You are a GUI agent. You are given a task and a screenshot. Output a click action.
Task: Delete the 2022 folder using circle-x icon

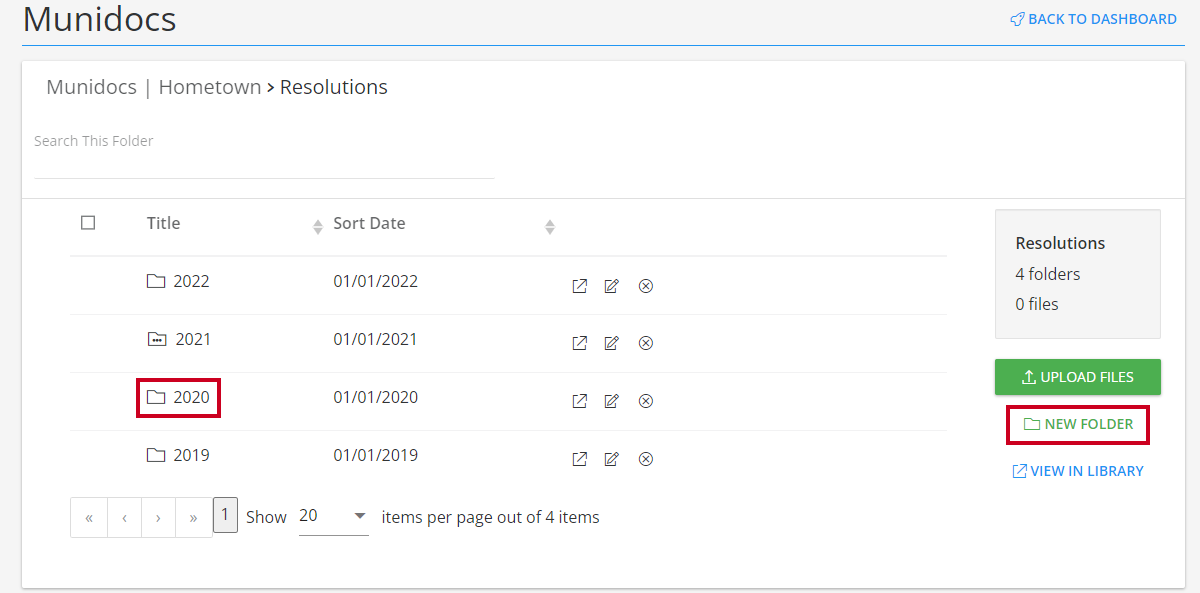point(646,286)
